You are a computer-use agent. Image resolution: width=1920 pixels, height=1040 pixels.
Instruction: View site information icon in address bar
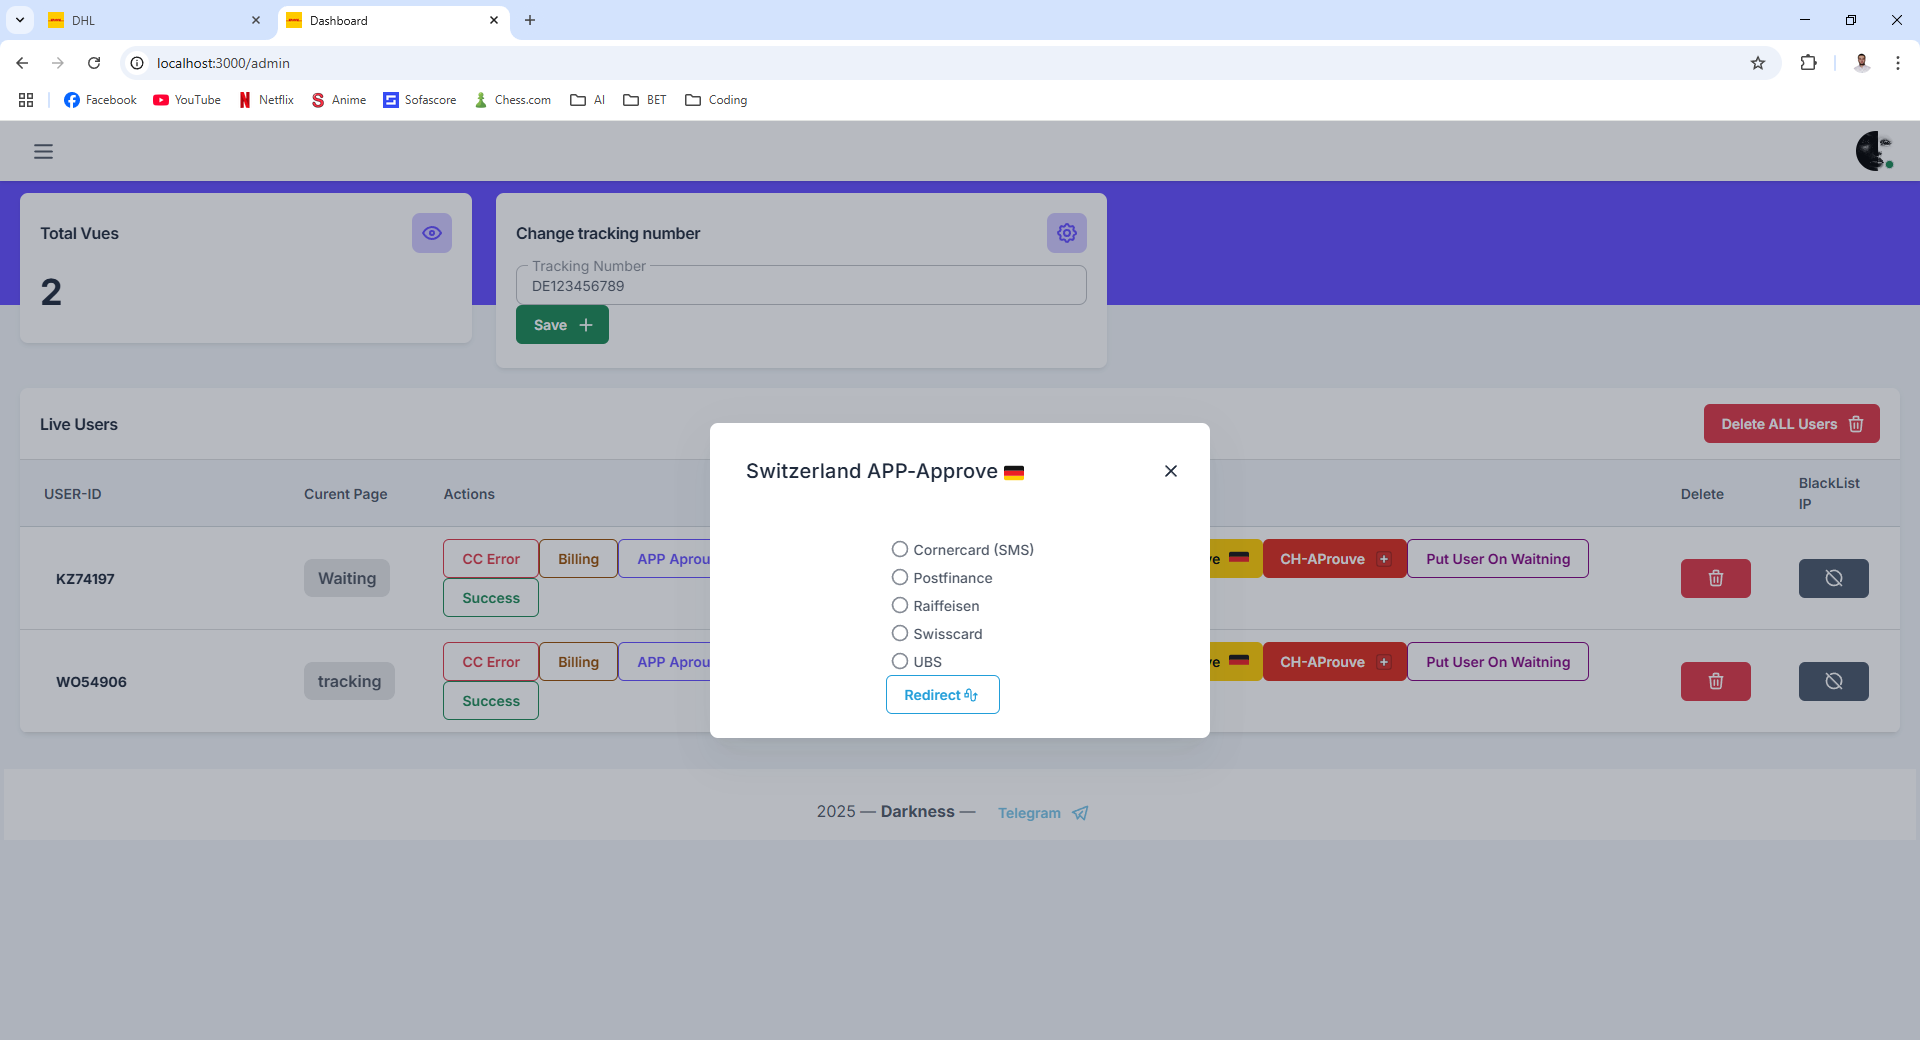(x=137, y=63)
